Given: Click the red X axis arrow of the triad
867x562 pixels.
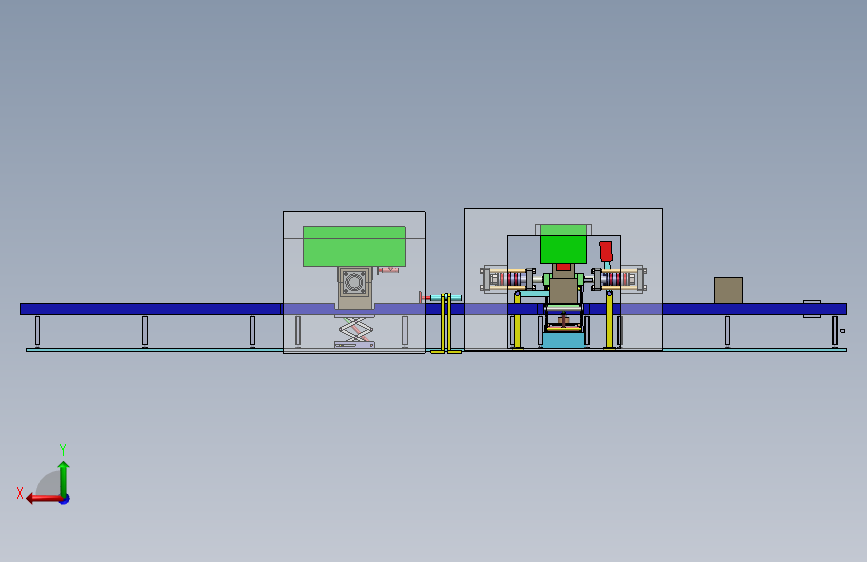Looking at the screenshot, I should (x=44, y=499).
